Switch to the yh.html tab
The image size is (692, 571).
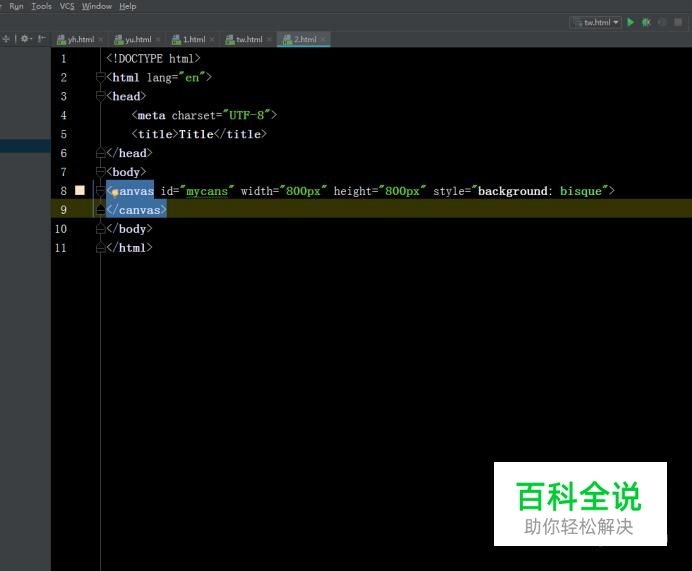coord(81,40)
